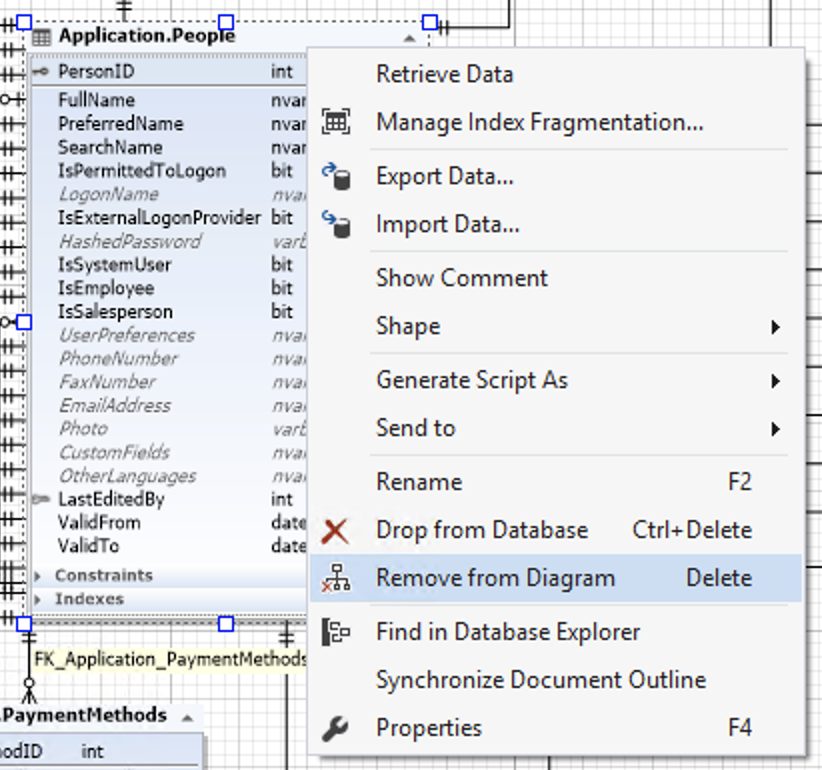Choose Drop from Database entry

click(556, 530)
